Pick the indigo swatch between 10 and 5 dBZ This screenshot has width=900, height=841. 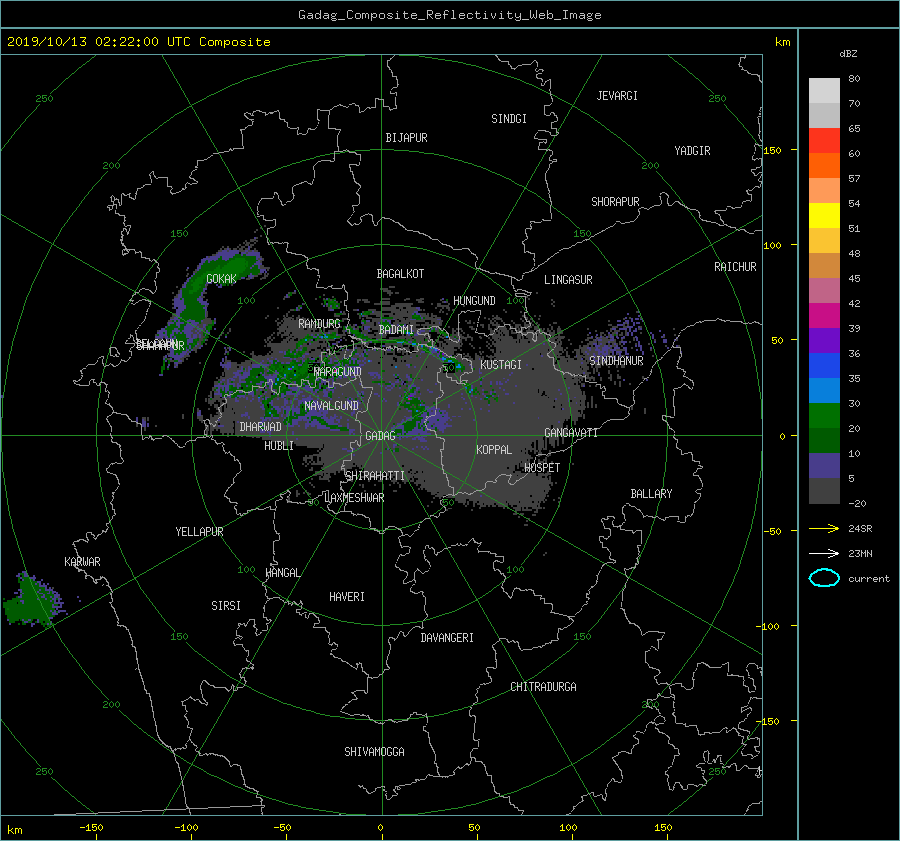824,466
